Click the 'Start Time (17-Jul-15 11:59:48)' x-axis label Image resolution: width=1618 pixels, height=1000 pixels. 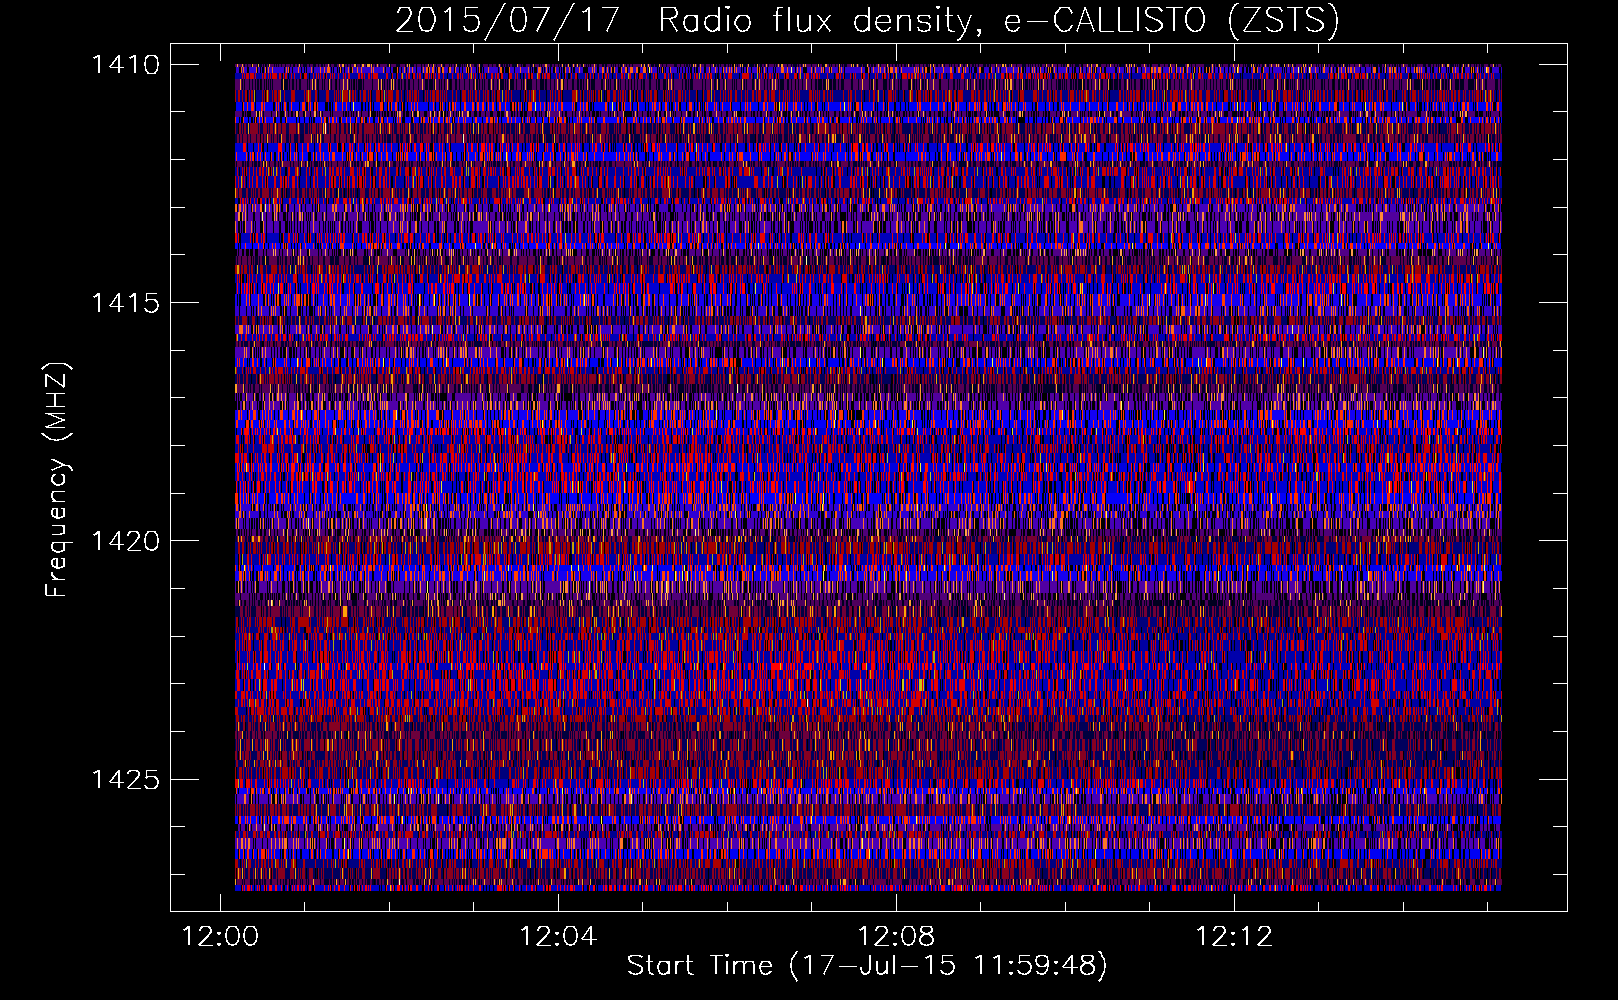pyautogui.click(x=867, y=966)
